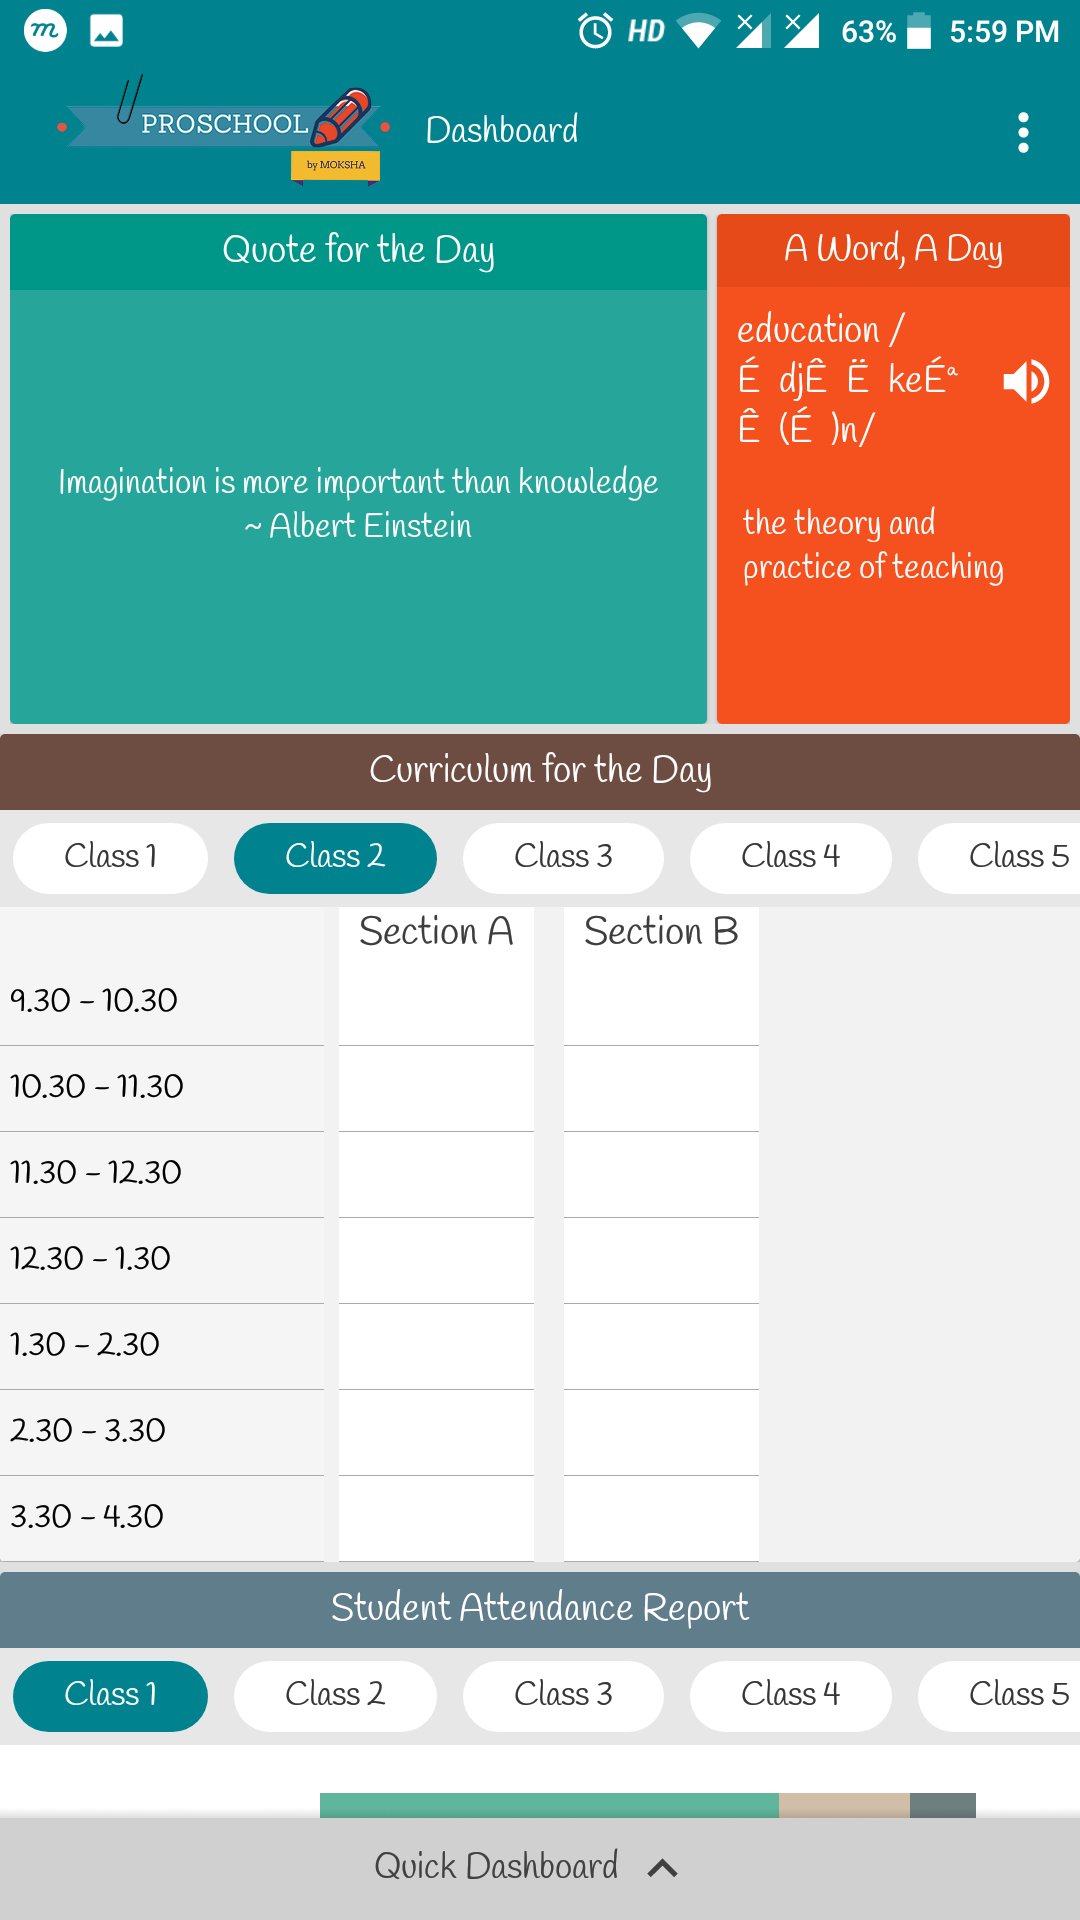Switch to Class 3 curriculum tab
Viewport: 1080px width, 1920px height.
pyautogui.click(x=562, y=857)
